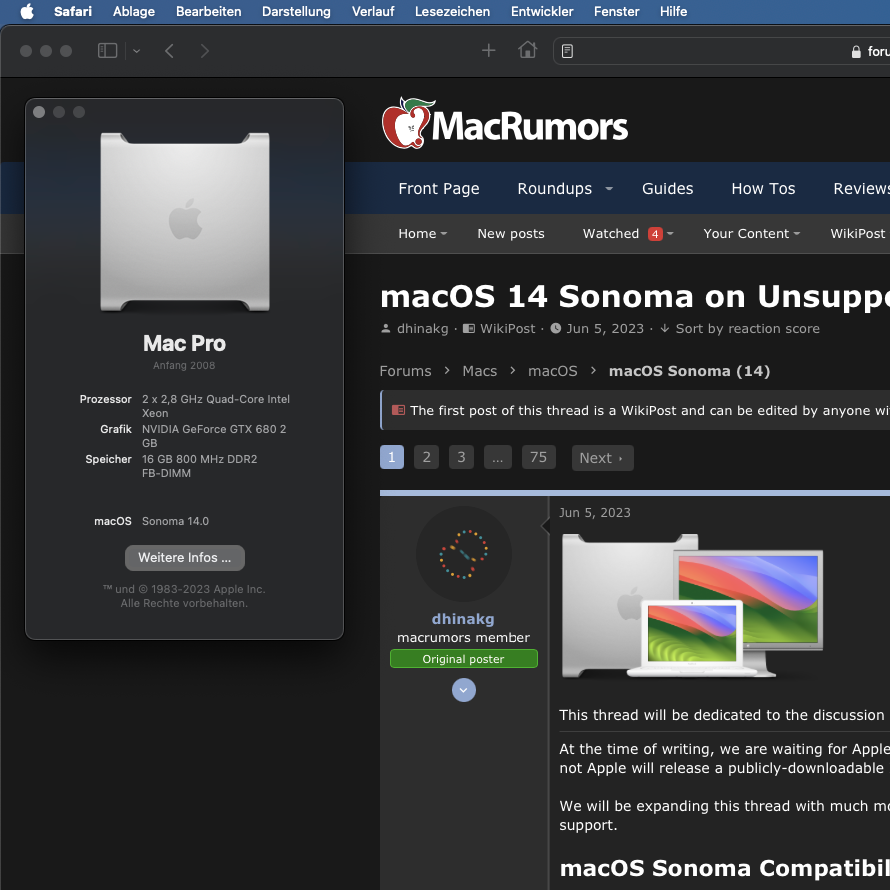Select current page 1 button
Screen dimensions: 890x890
(392, 457)
